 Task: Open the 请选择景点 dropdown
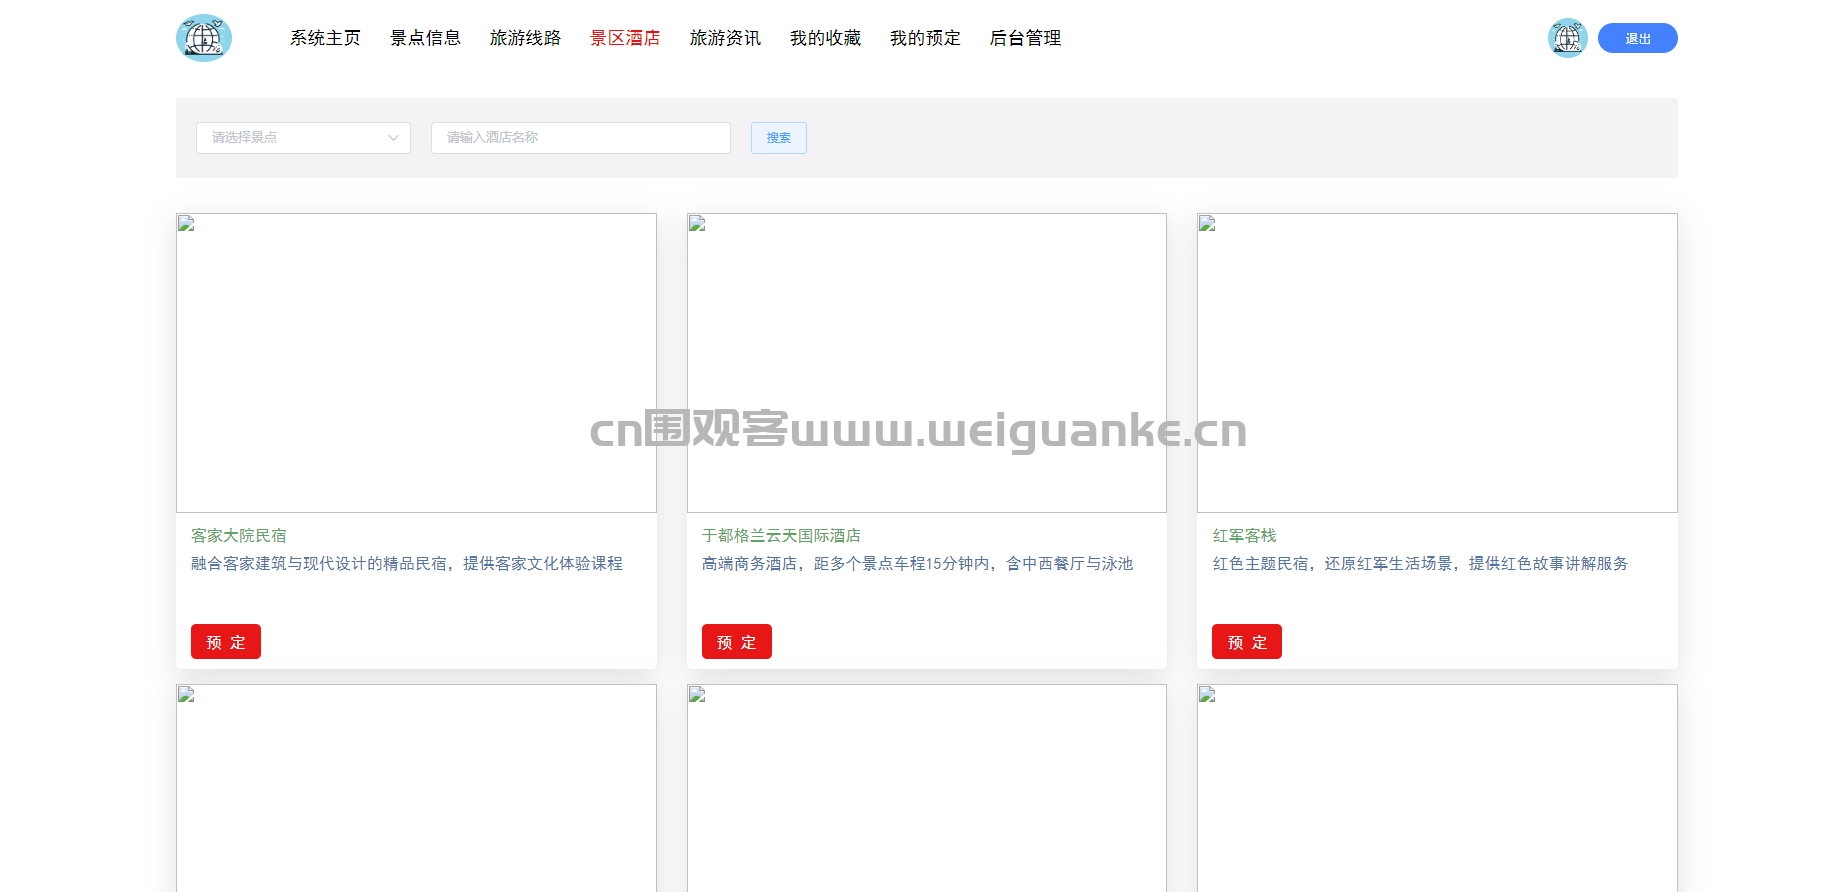303,138
